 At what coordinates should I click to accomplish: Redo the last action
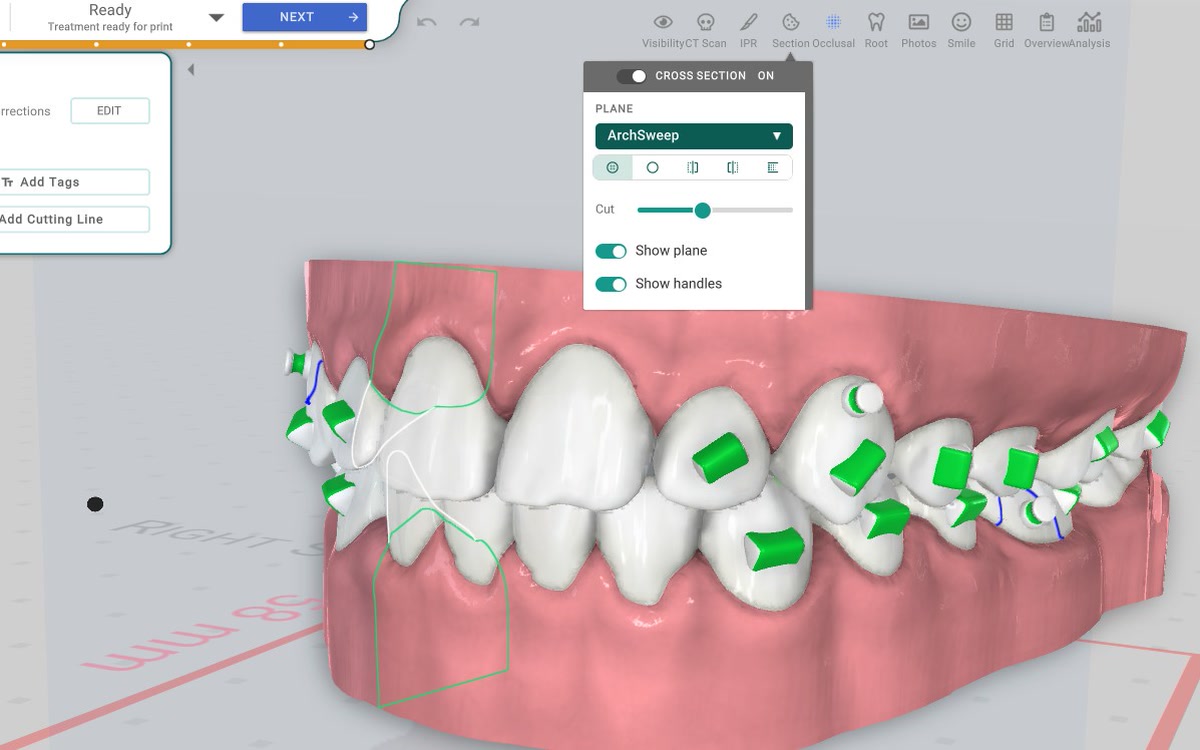[468, 22]
